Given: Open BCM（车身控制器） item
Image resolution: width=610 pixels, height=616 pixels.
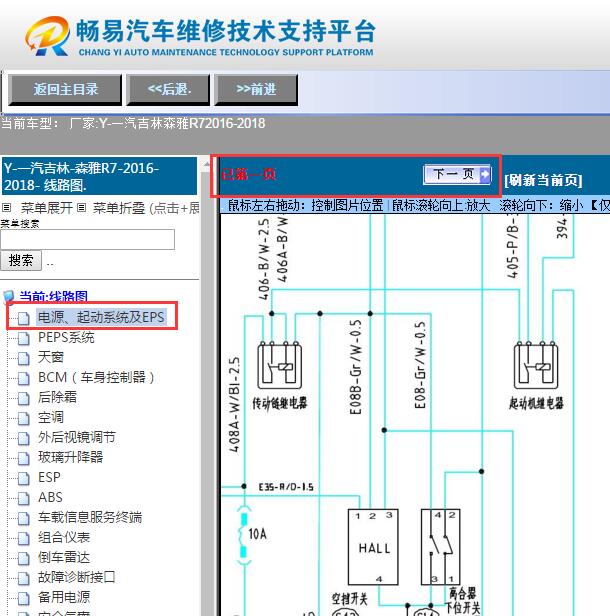Looking at the screenshot, I should tap(96, 378).
